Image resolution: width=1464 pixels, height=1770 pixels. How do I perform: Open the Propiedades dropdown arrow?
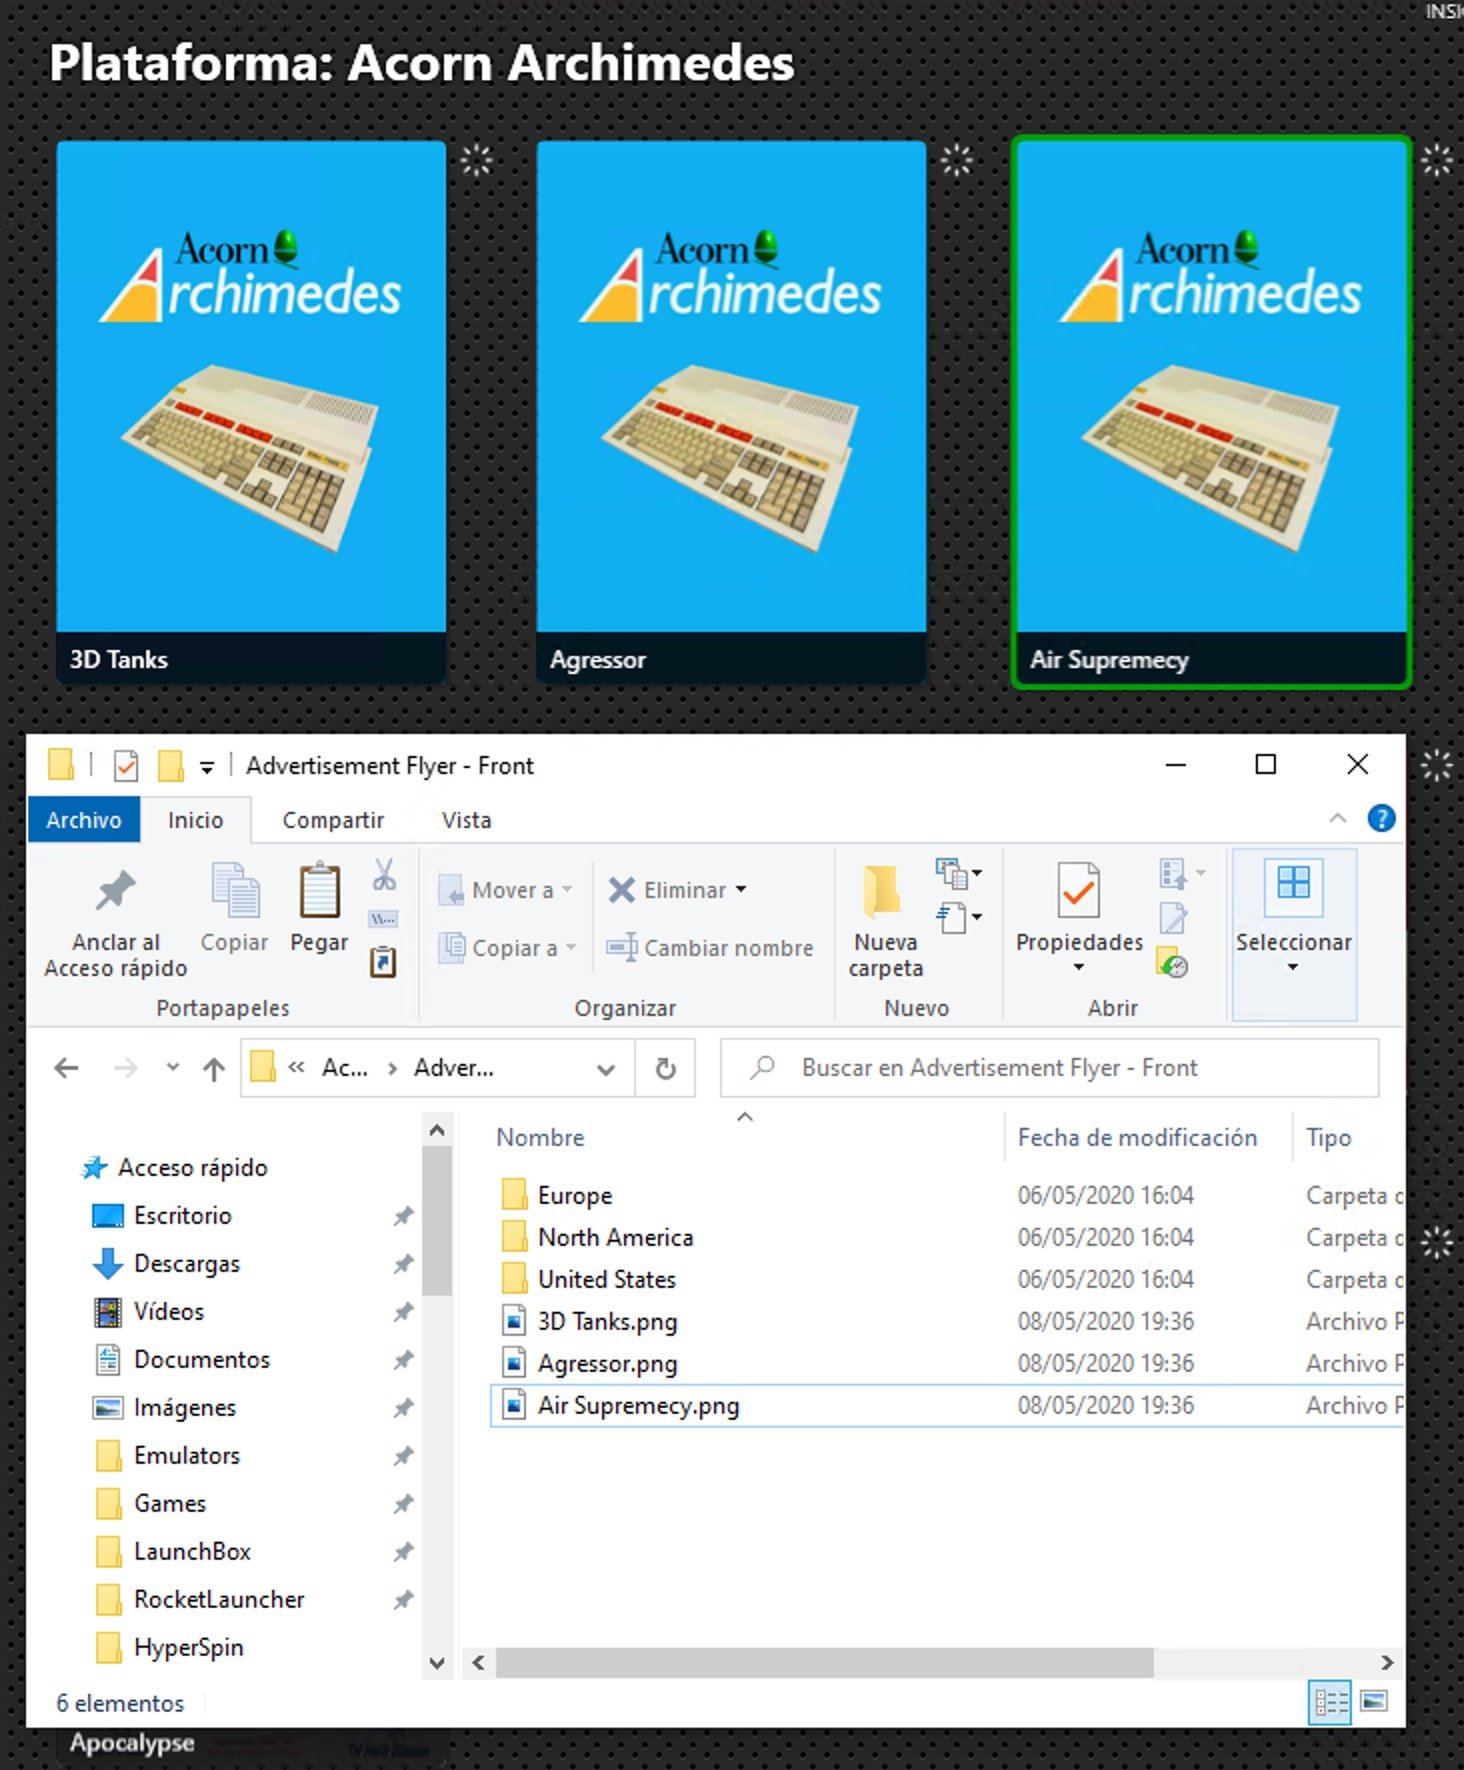coord(1079,967)
